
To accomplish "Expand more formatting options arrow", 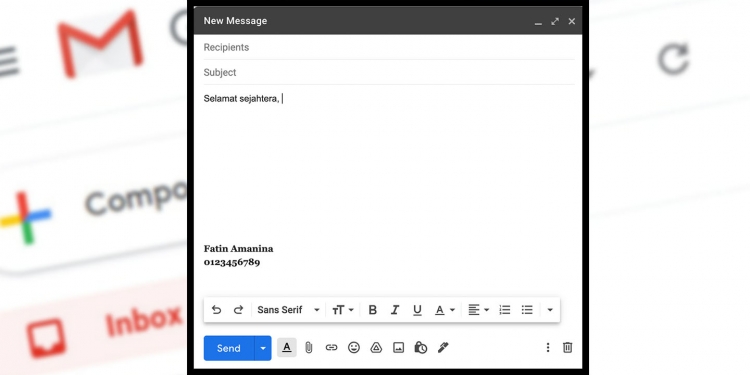I will tap(550, 310).
